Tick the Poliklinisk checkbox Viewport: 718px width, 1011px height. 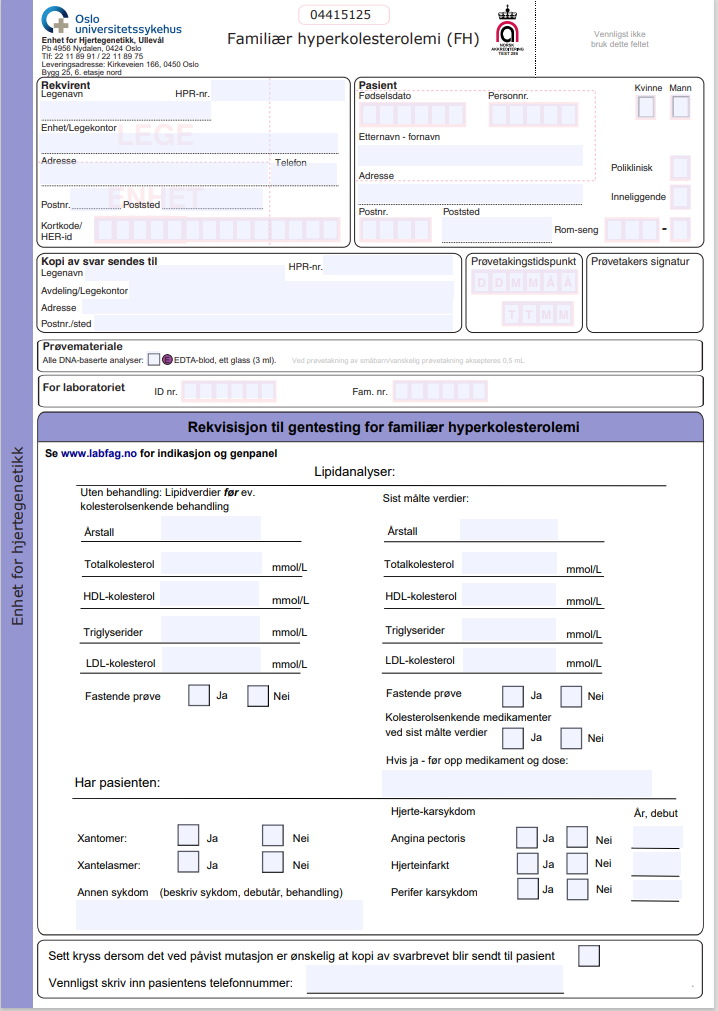click(680, 167)
